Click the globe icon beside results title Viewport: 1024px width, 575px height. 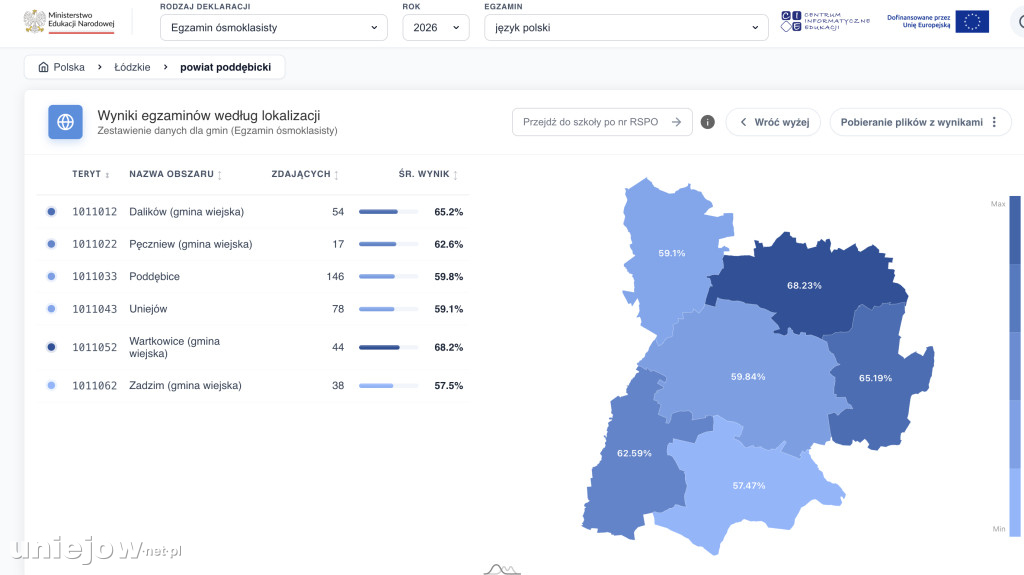pyautogui.click(x=65, y=122)
